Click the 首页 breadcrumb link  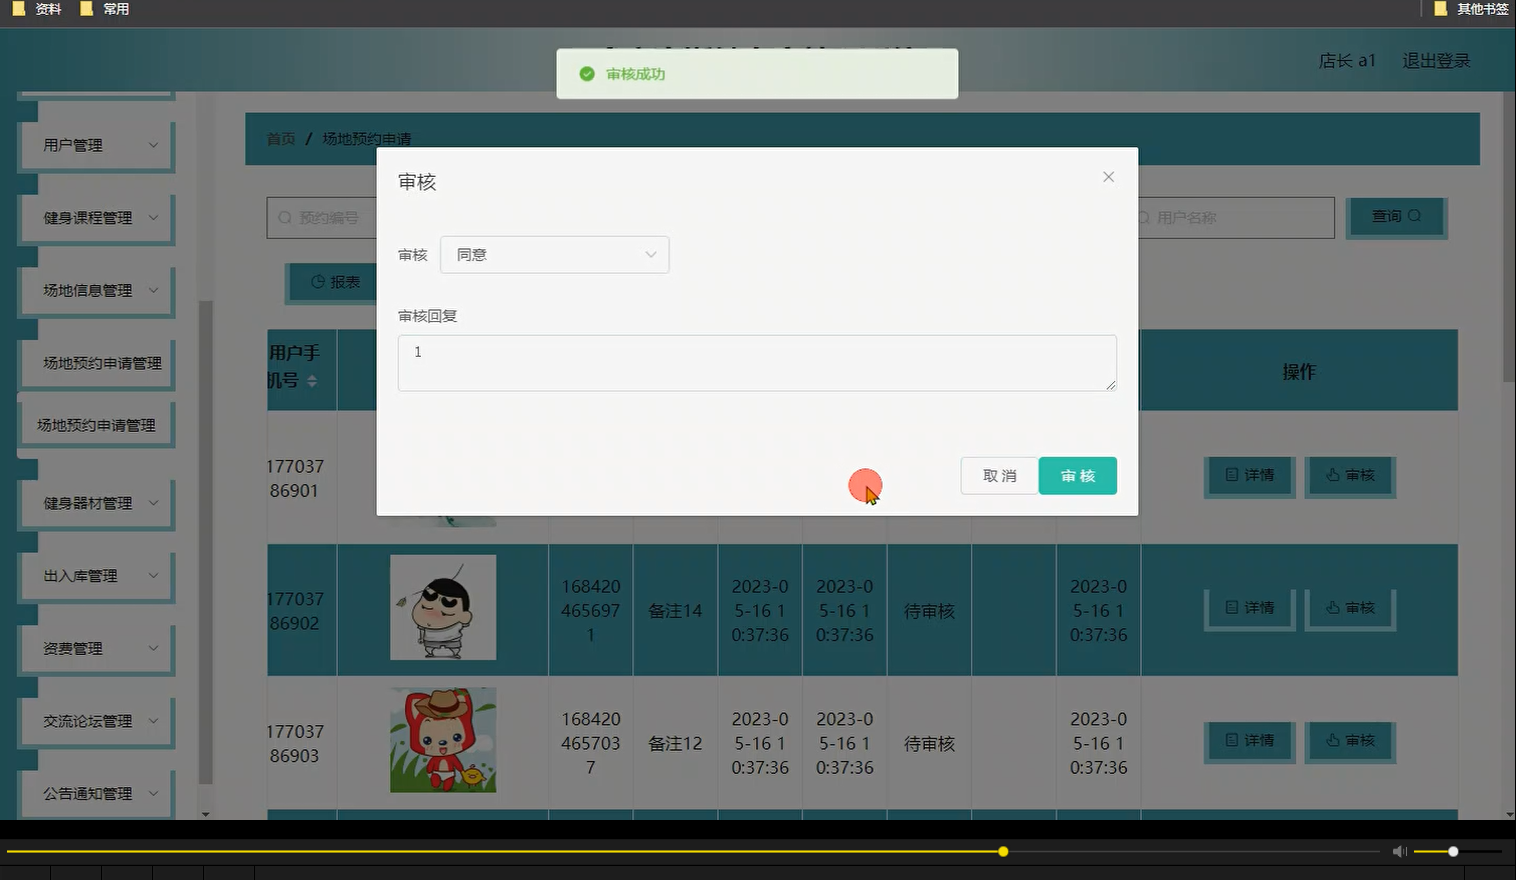pyautogui.click(x=280, y=139)
